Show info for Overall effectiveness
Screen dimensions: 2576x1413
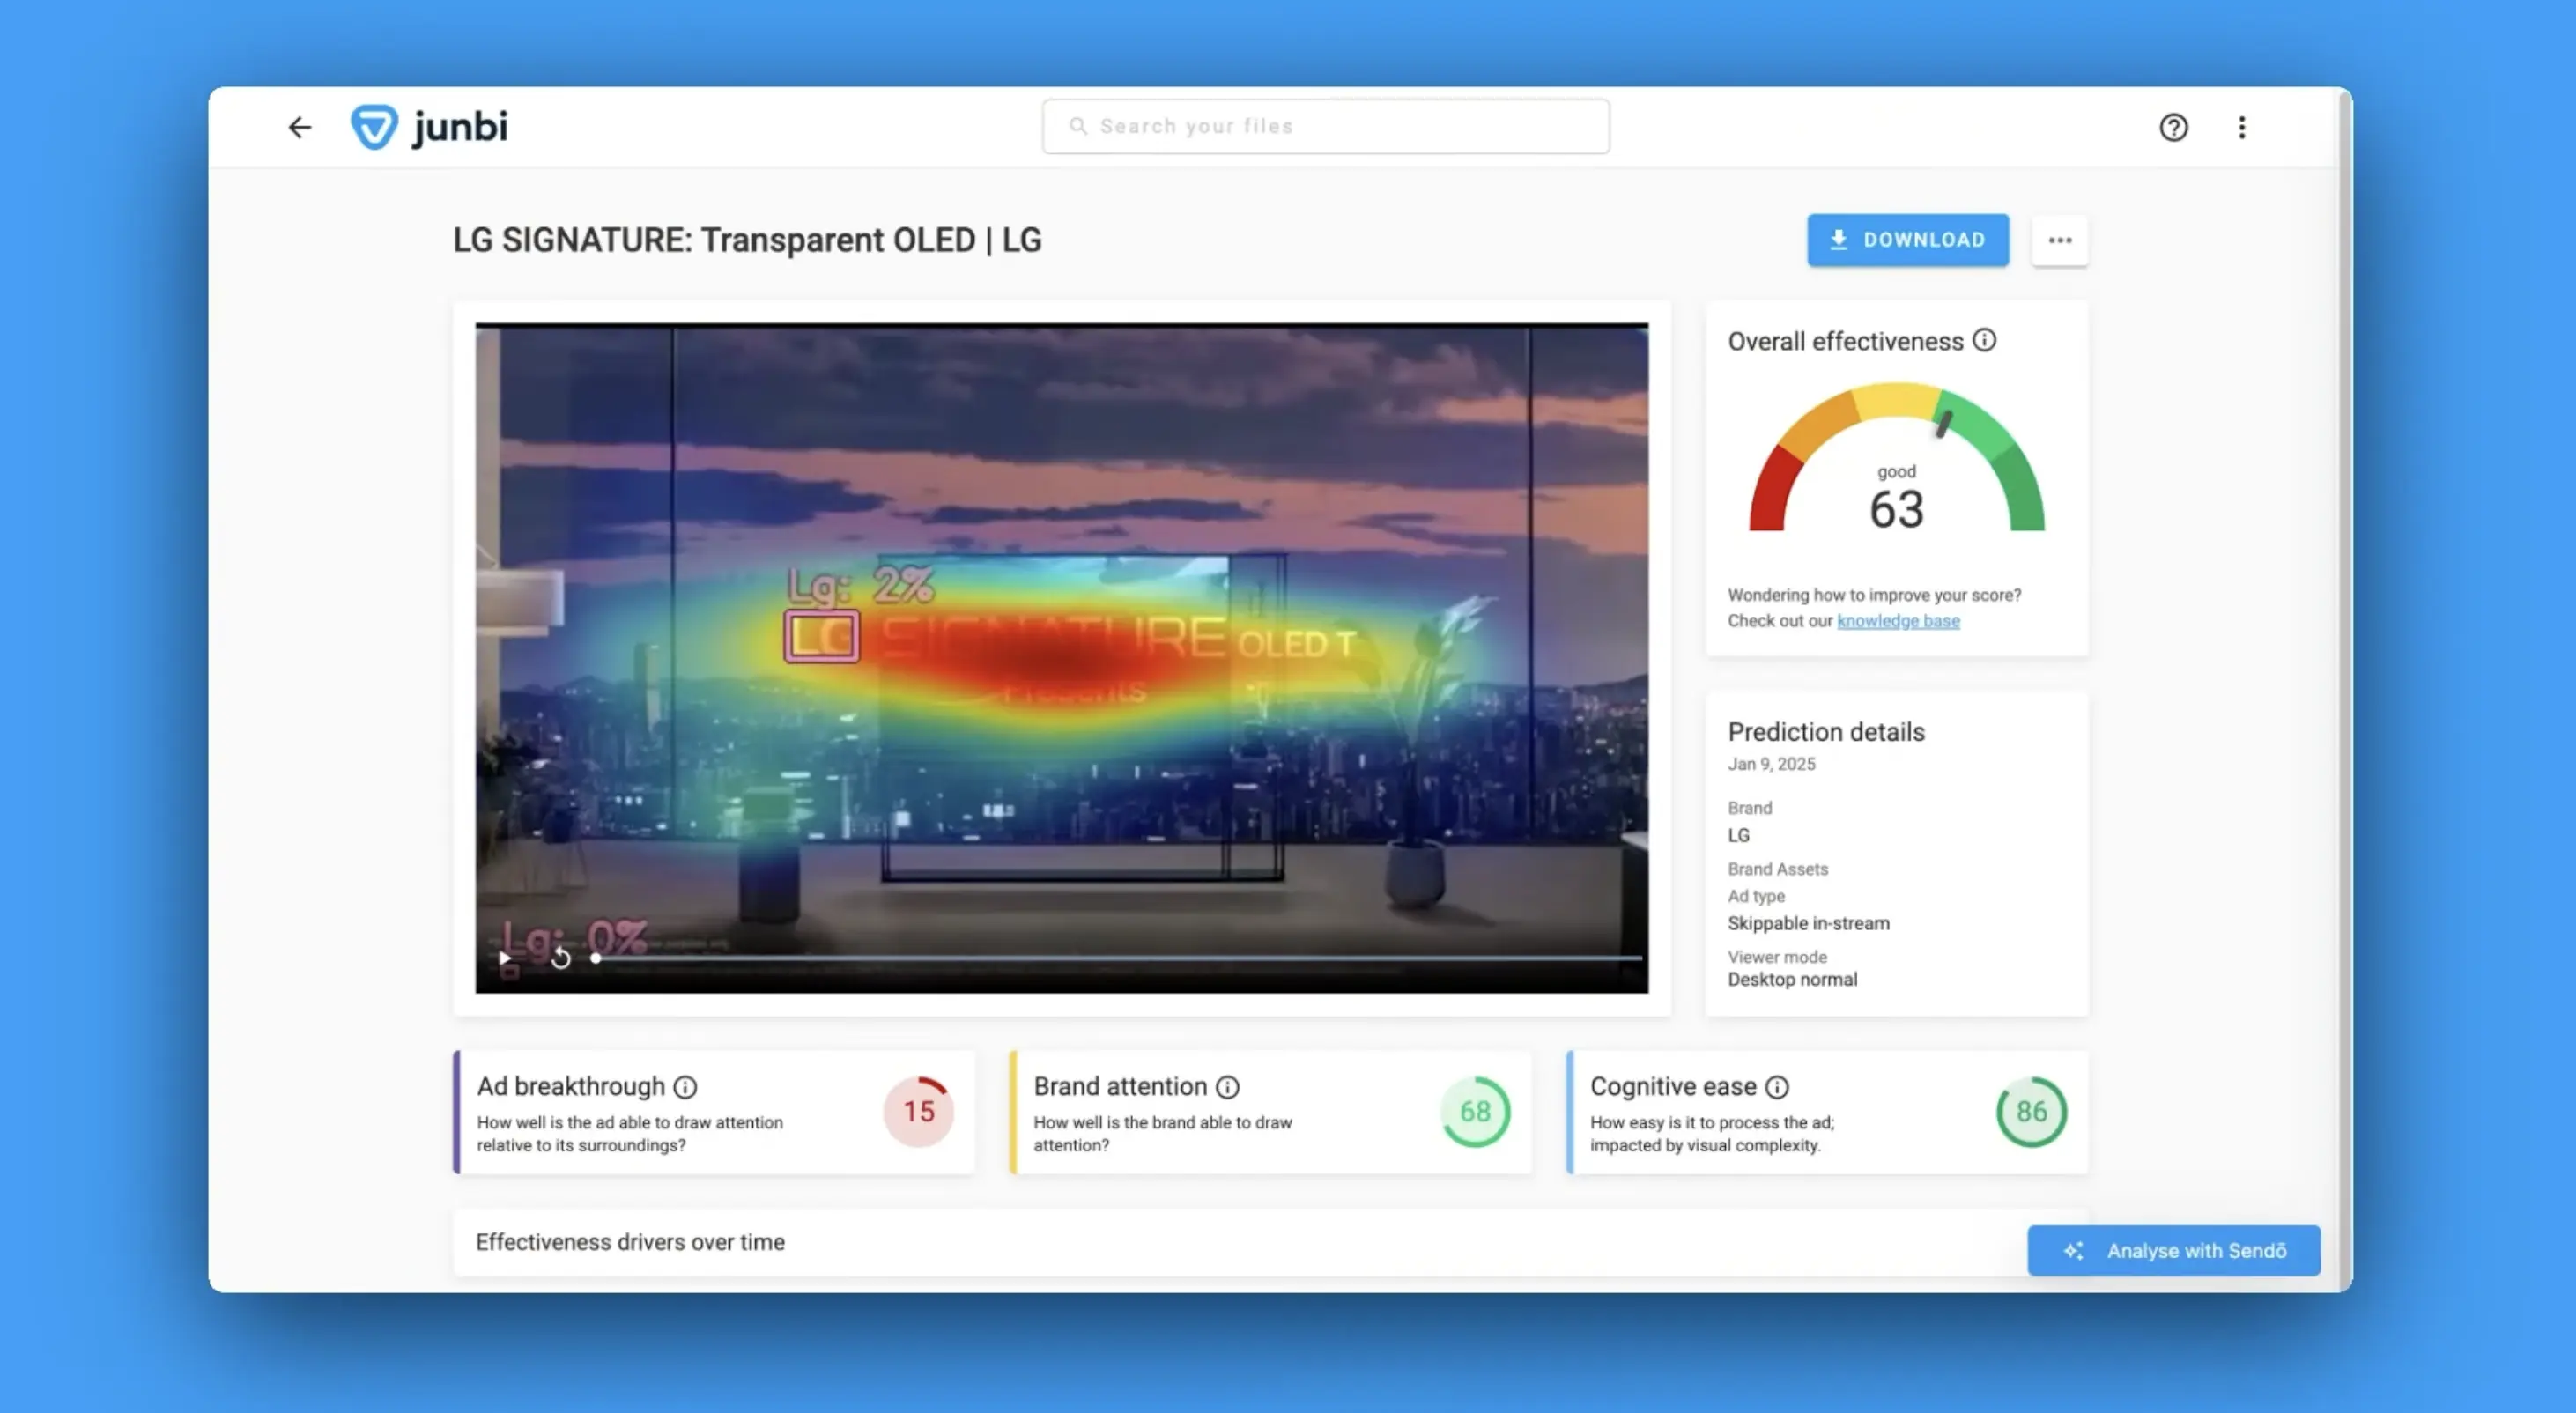pos(1984,341)
